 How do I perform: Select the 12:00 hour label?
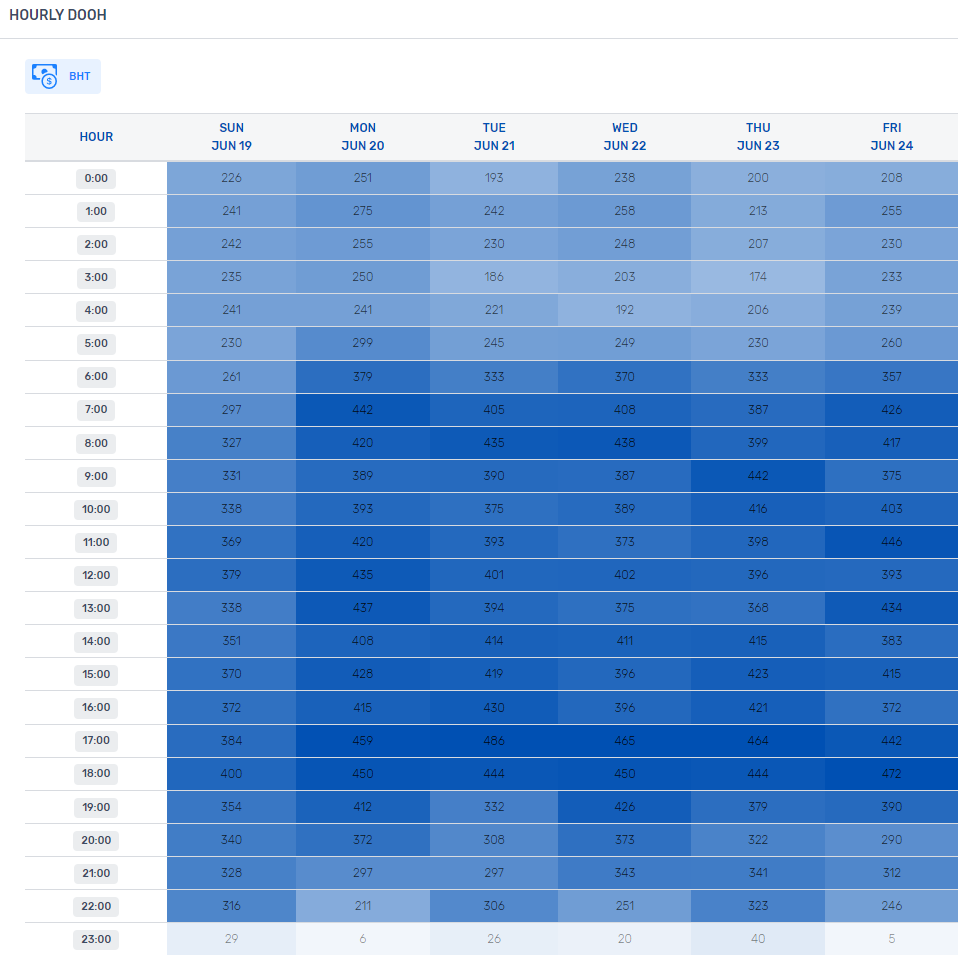pos(96,576)
